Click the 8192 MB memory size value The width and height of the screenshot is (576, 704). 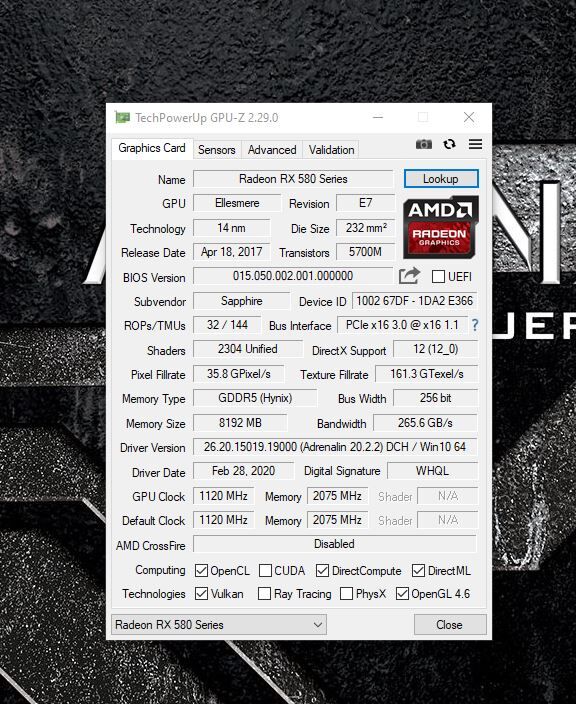240,423
